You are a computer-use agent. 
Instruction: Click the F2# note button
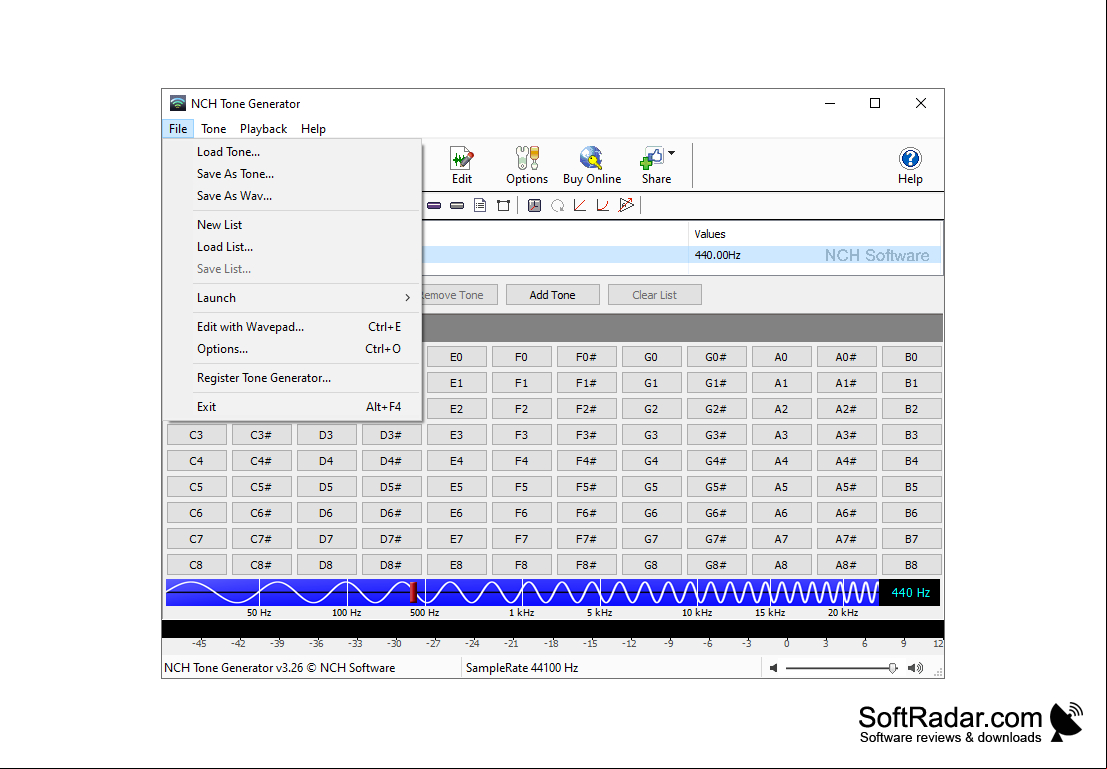pos(586,409)
